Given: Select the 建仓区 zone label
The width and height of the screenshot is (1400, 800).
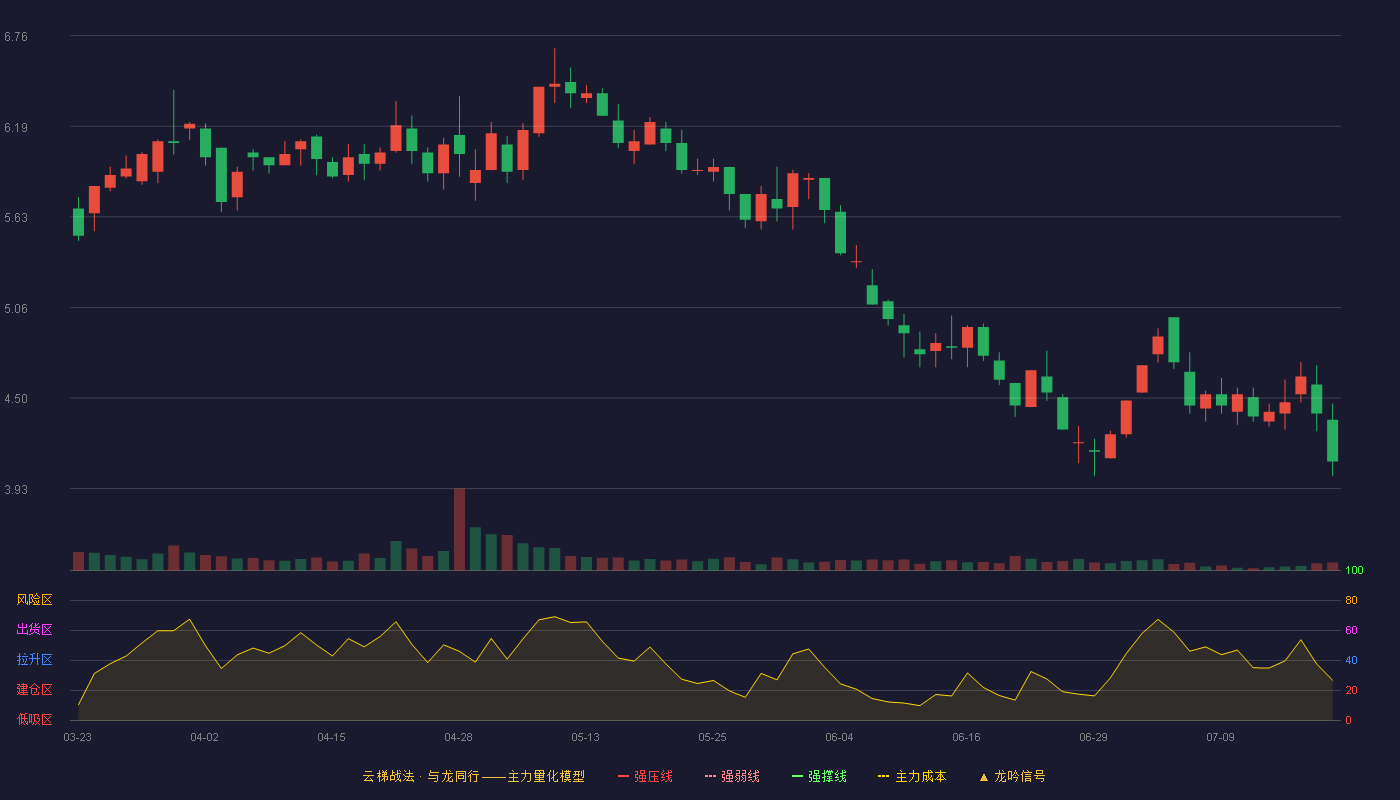Looking at the screenshot, I should click(x=34, y=690).
